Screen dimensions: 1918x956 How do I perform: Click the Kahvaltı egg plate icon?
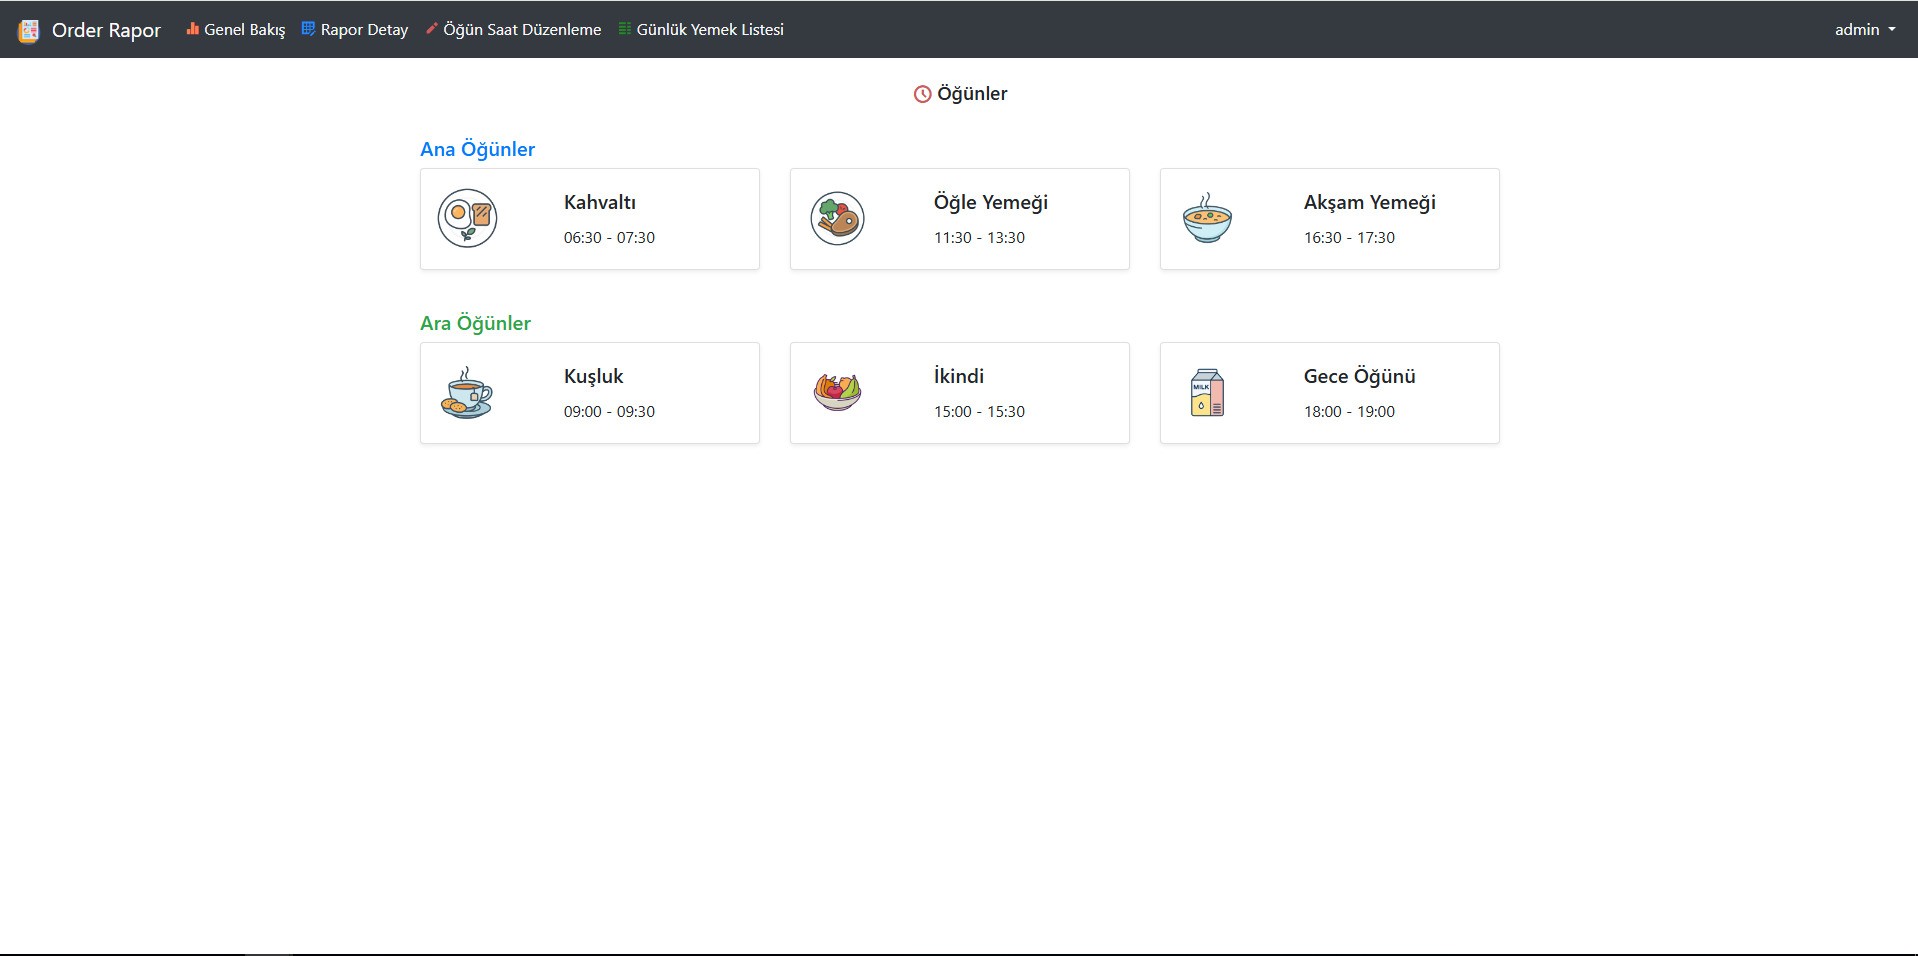467,218
